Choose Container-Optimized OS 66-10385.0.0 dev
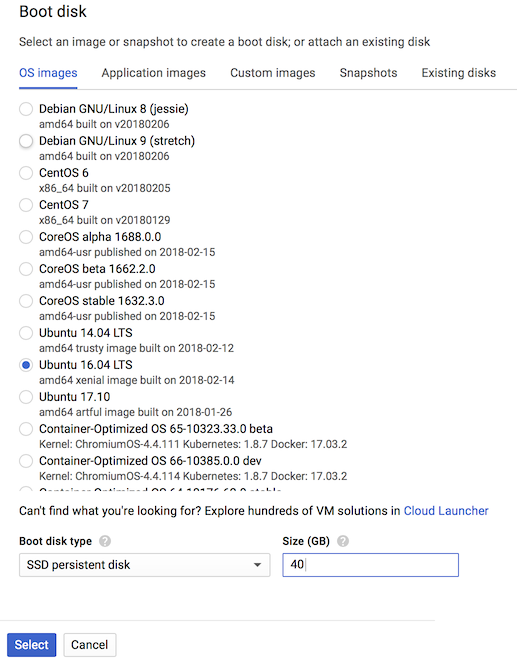517x666 pixels. tap(26, 461)
